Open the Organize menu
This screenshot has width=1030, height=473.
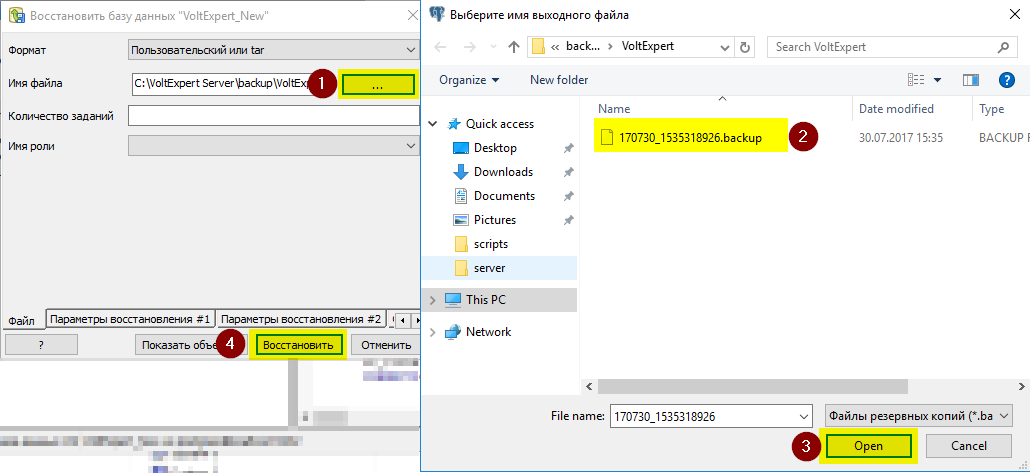(469, 80)
